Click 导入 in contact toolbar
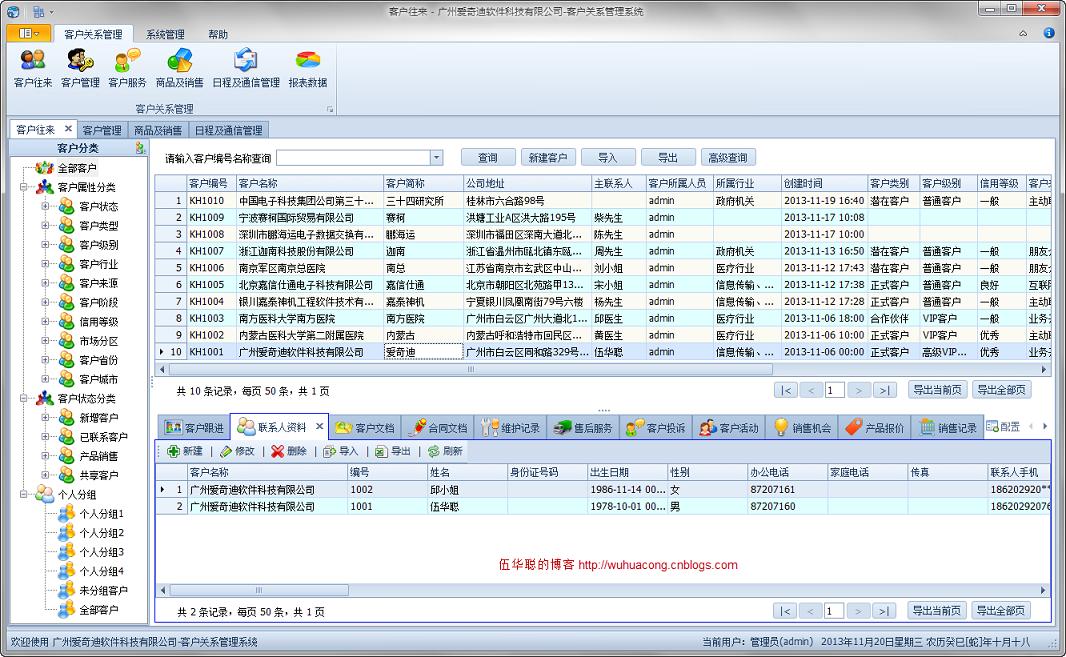This screenshot has width=1066, height=657. 341,451
